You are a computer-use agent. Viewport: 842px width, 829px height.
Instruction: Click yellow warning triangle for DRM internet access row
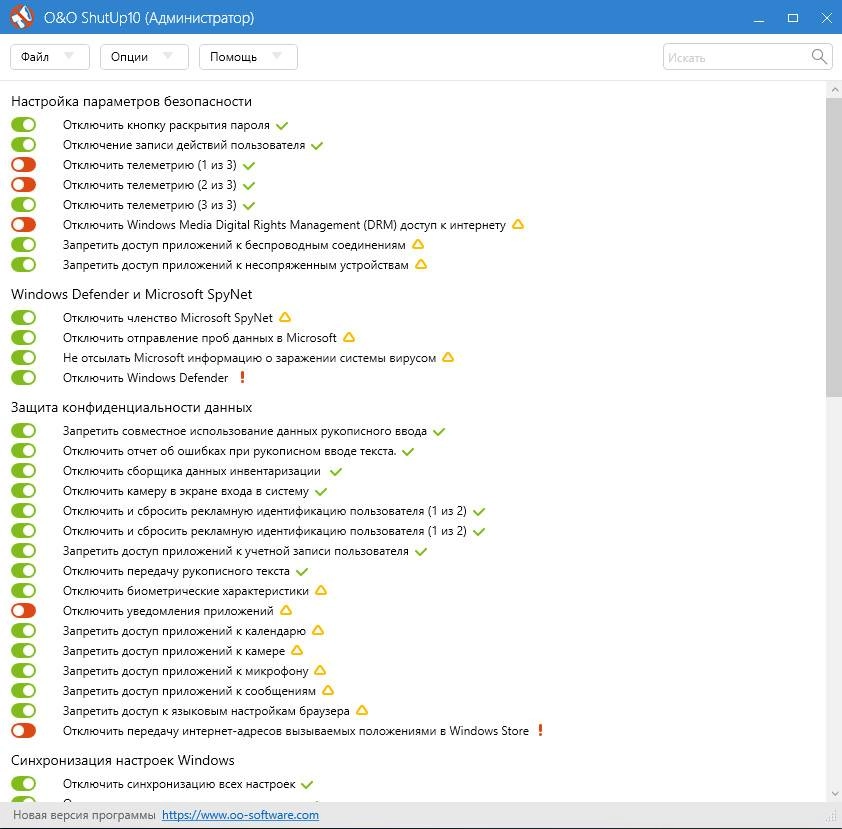[x=518, y=224]
